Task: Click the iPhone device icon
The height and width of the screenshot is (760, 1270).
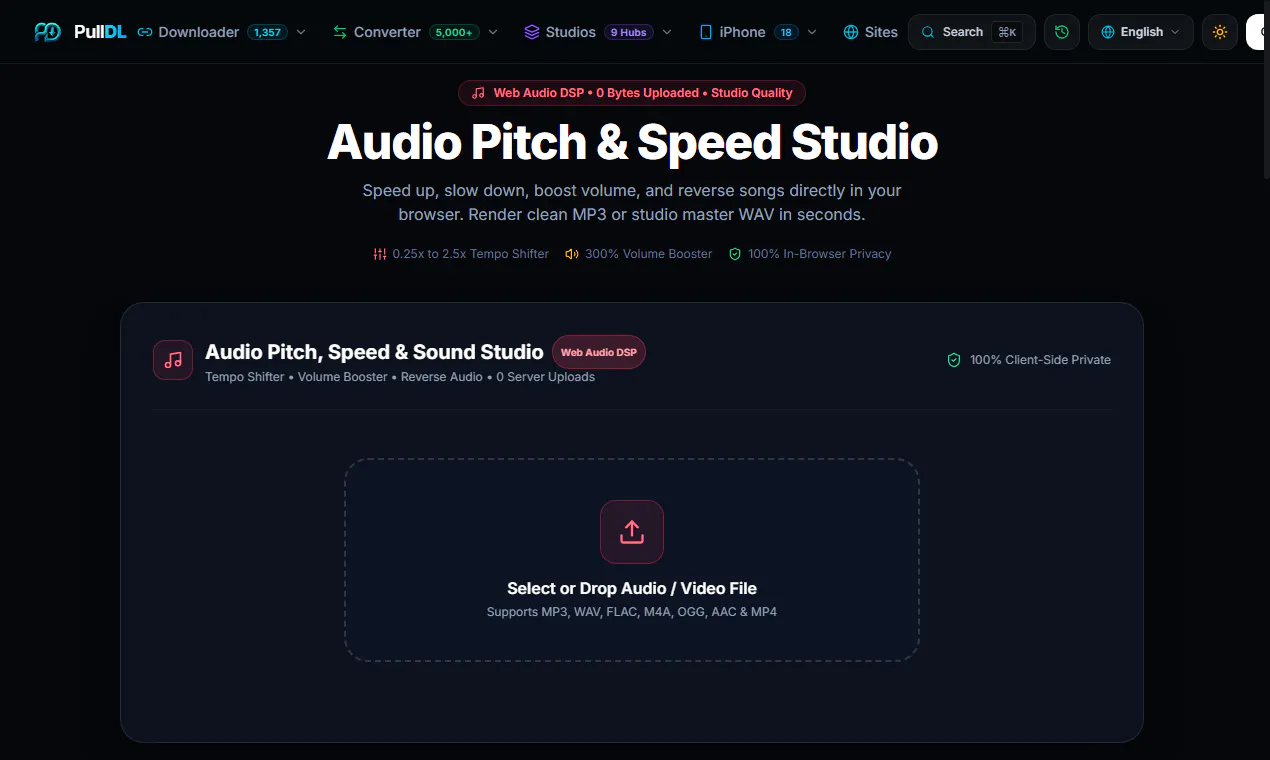Action: click(706, 32)
